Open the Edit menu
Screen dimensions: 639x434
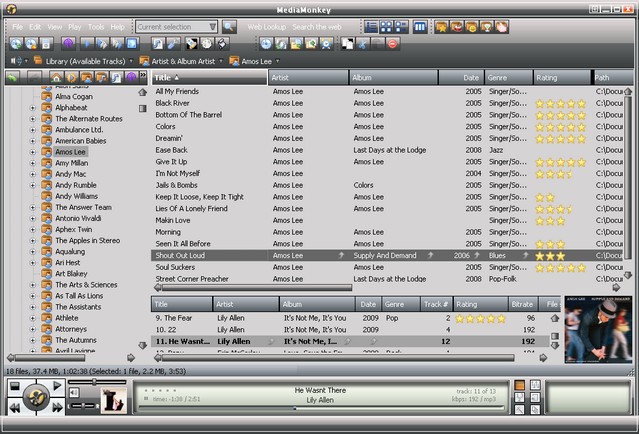[x=35, y=27]
